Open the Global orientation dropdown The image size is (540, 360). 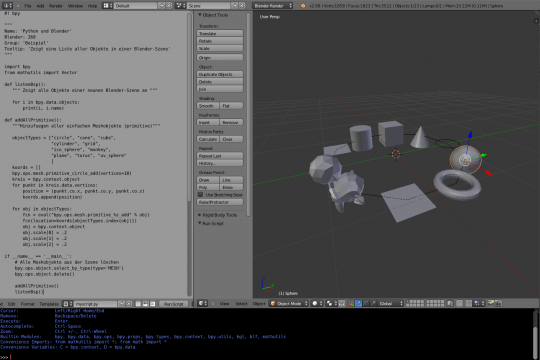tap(391, 303)
